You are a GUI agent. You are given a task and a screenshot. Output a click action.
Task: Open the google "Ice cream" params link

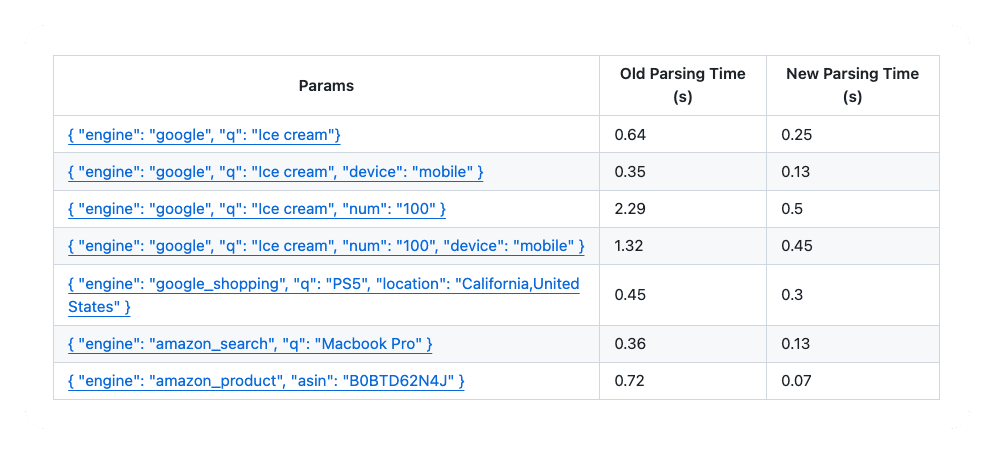tap(205, 134)
